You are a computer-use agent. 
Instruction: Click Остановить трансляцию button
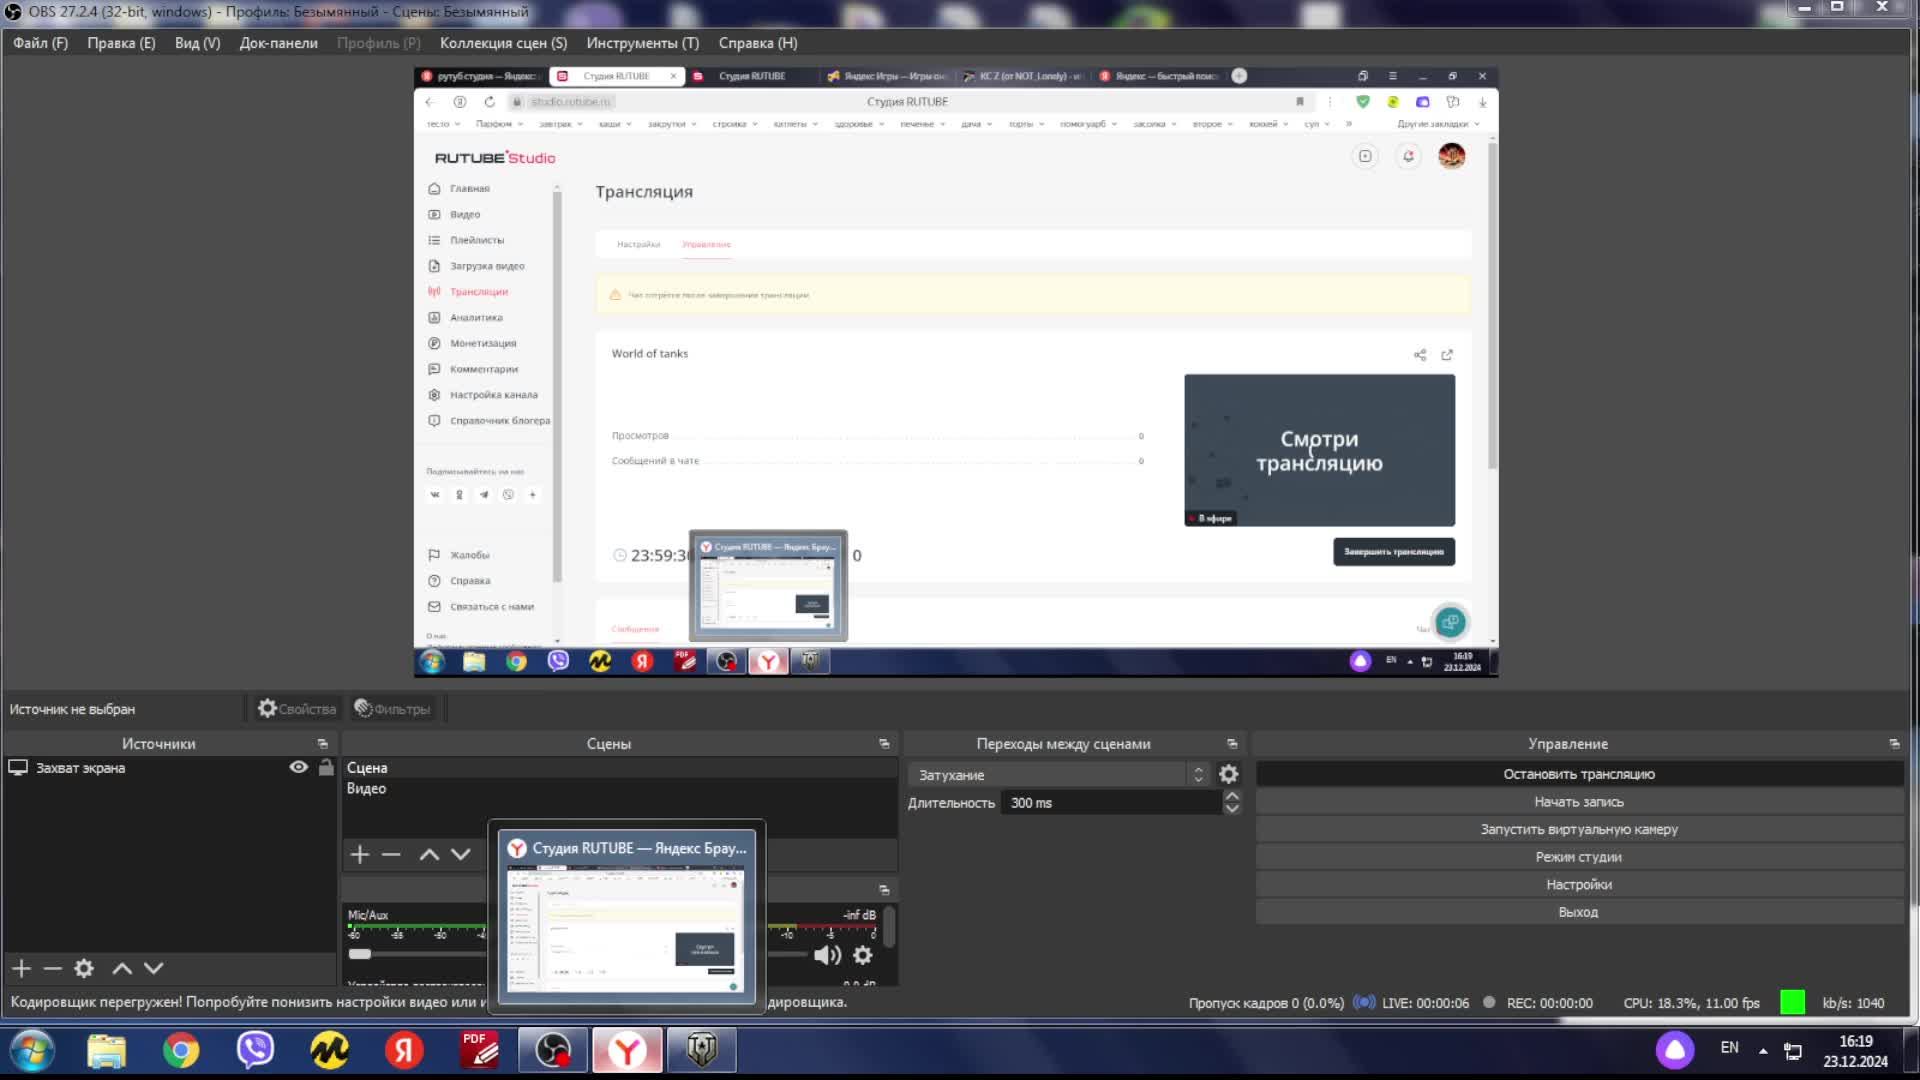coord(1579,774)
